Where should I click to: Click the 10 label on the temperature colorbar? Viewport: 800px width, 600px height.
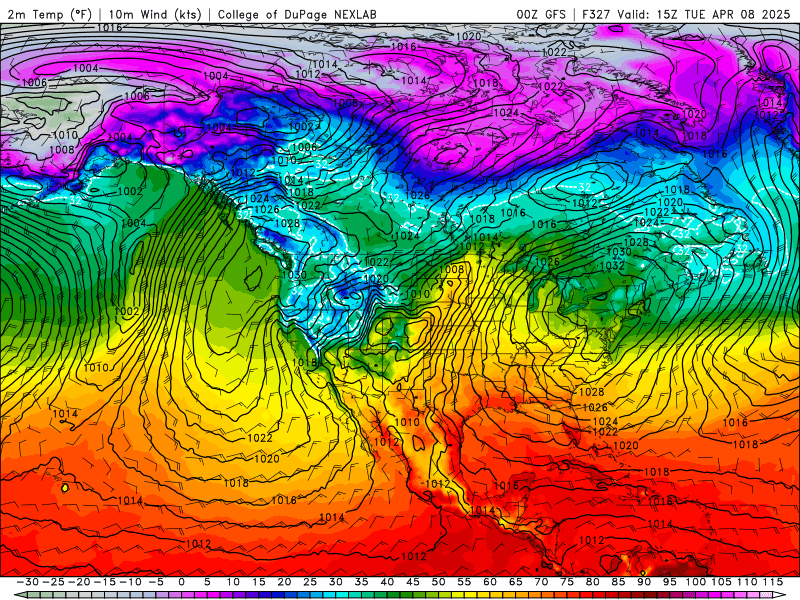(233, 582)
